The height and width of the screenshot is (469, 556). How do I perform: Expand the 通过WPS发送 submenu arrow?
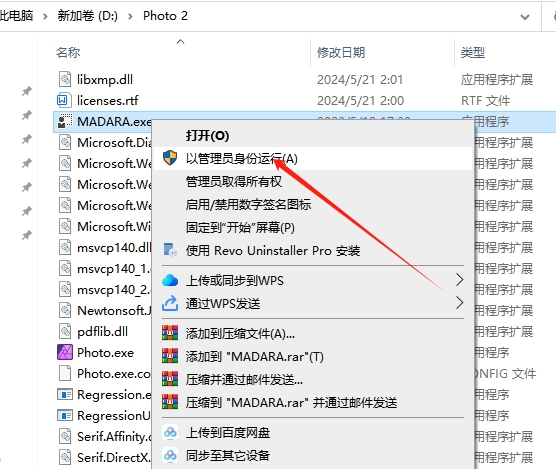click(x=459, y=303)
